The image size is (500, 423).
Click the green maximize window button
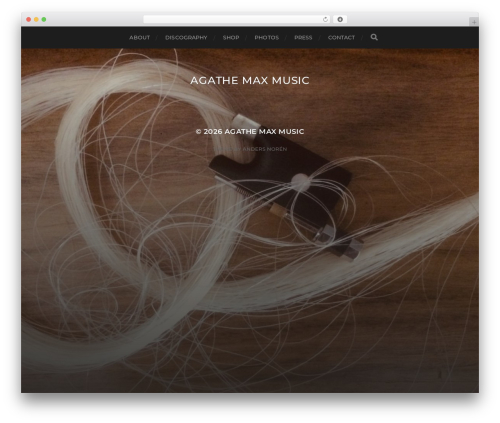pyautogui.click(x=44, y=19)
